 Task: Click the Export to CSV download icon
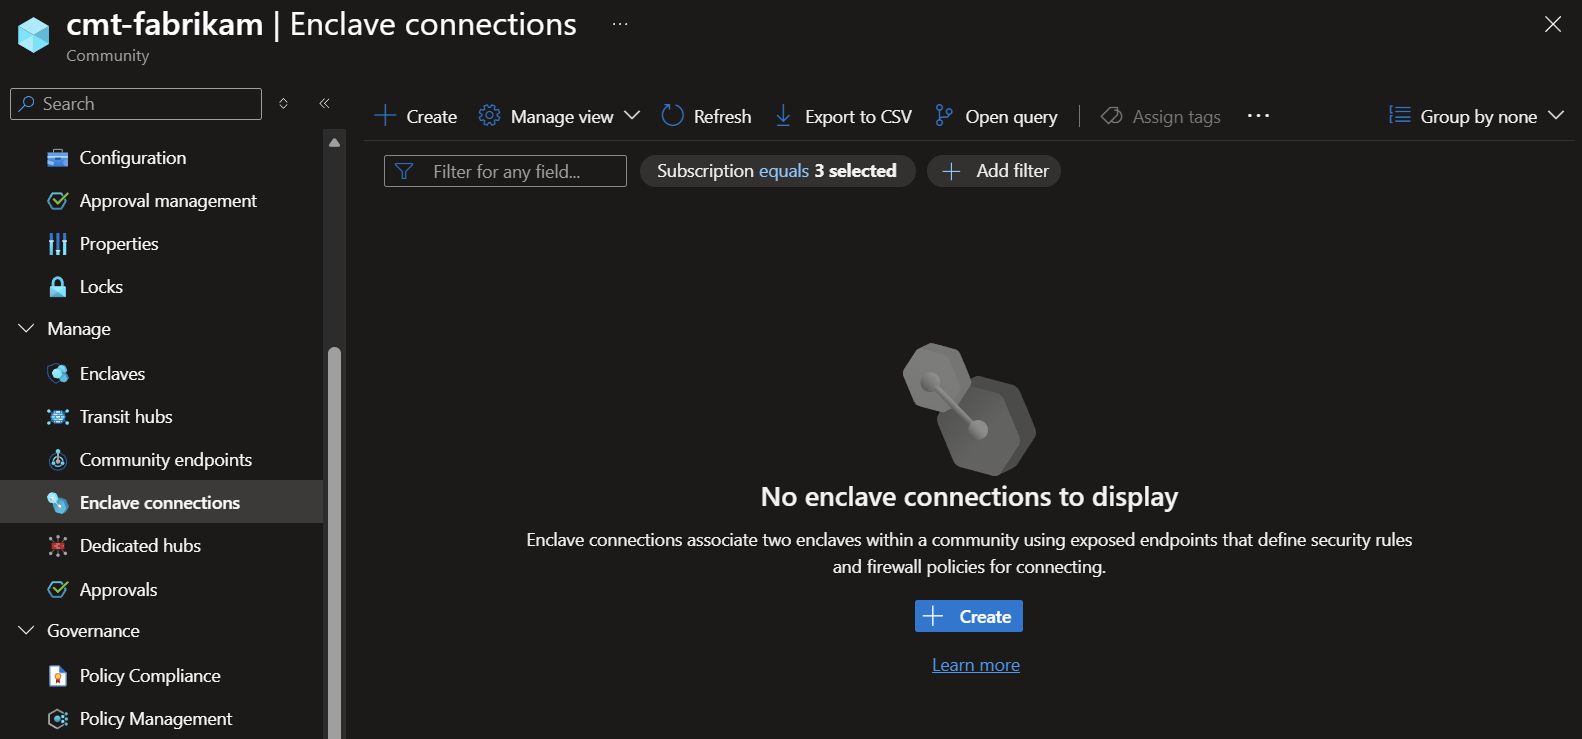[x=783, y=116]
